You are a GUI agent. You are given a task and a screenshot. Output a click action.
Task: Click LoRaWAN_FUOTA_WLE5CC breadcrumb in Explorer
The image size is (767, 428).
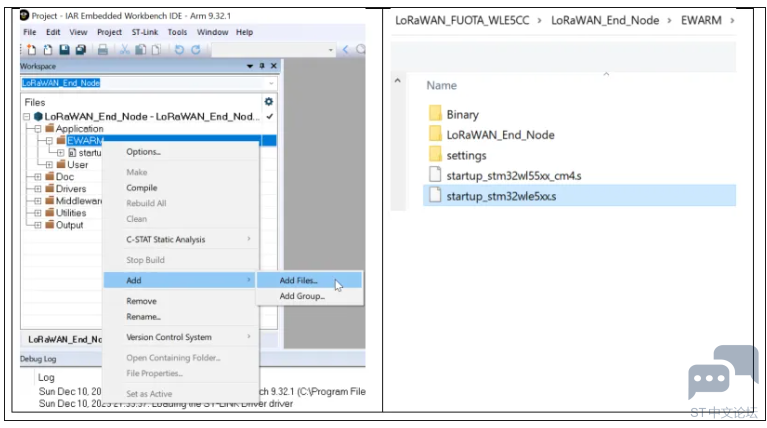[462, 21]
